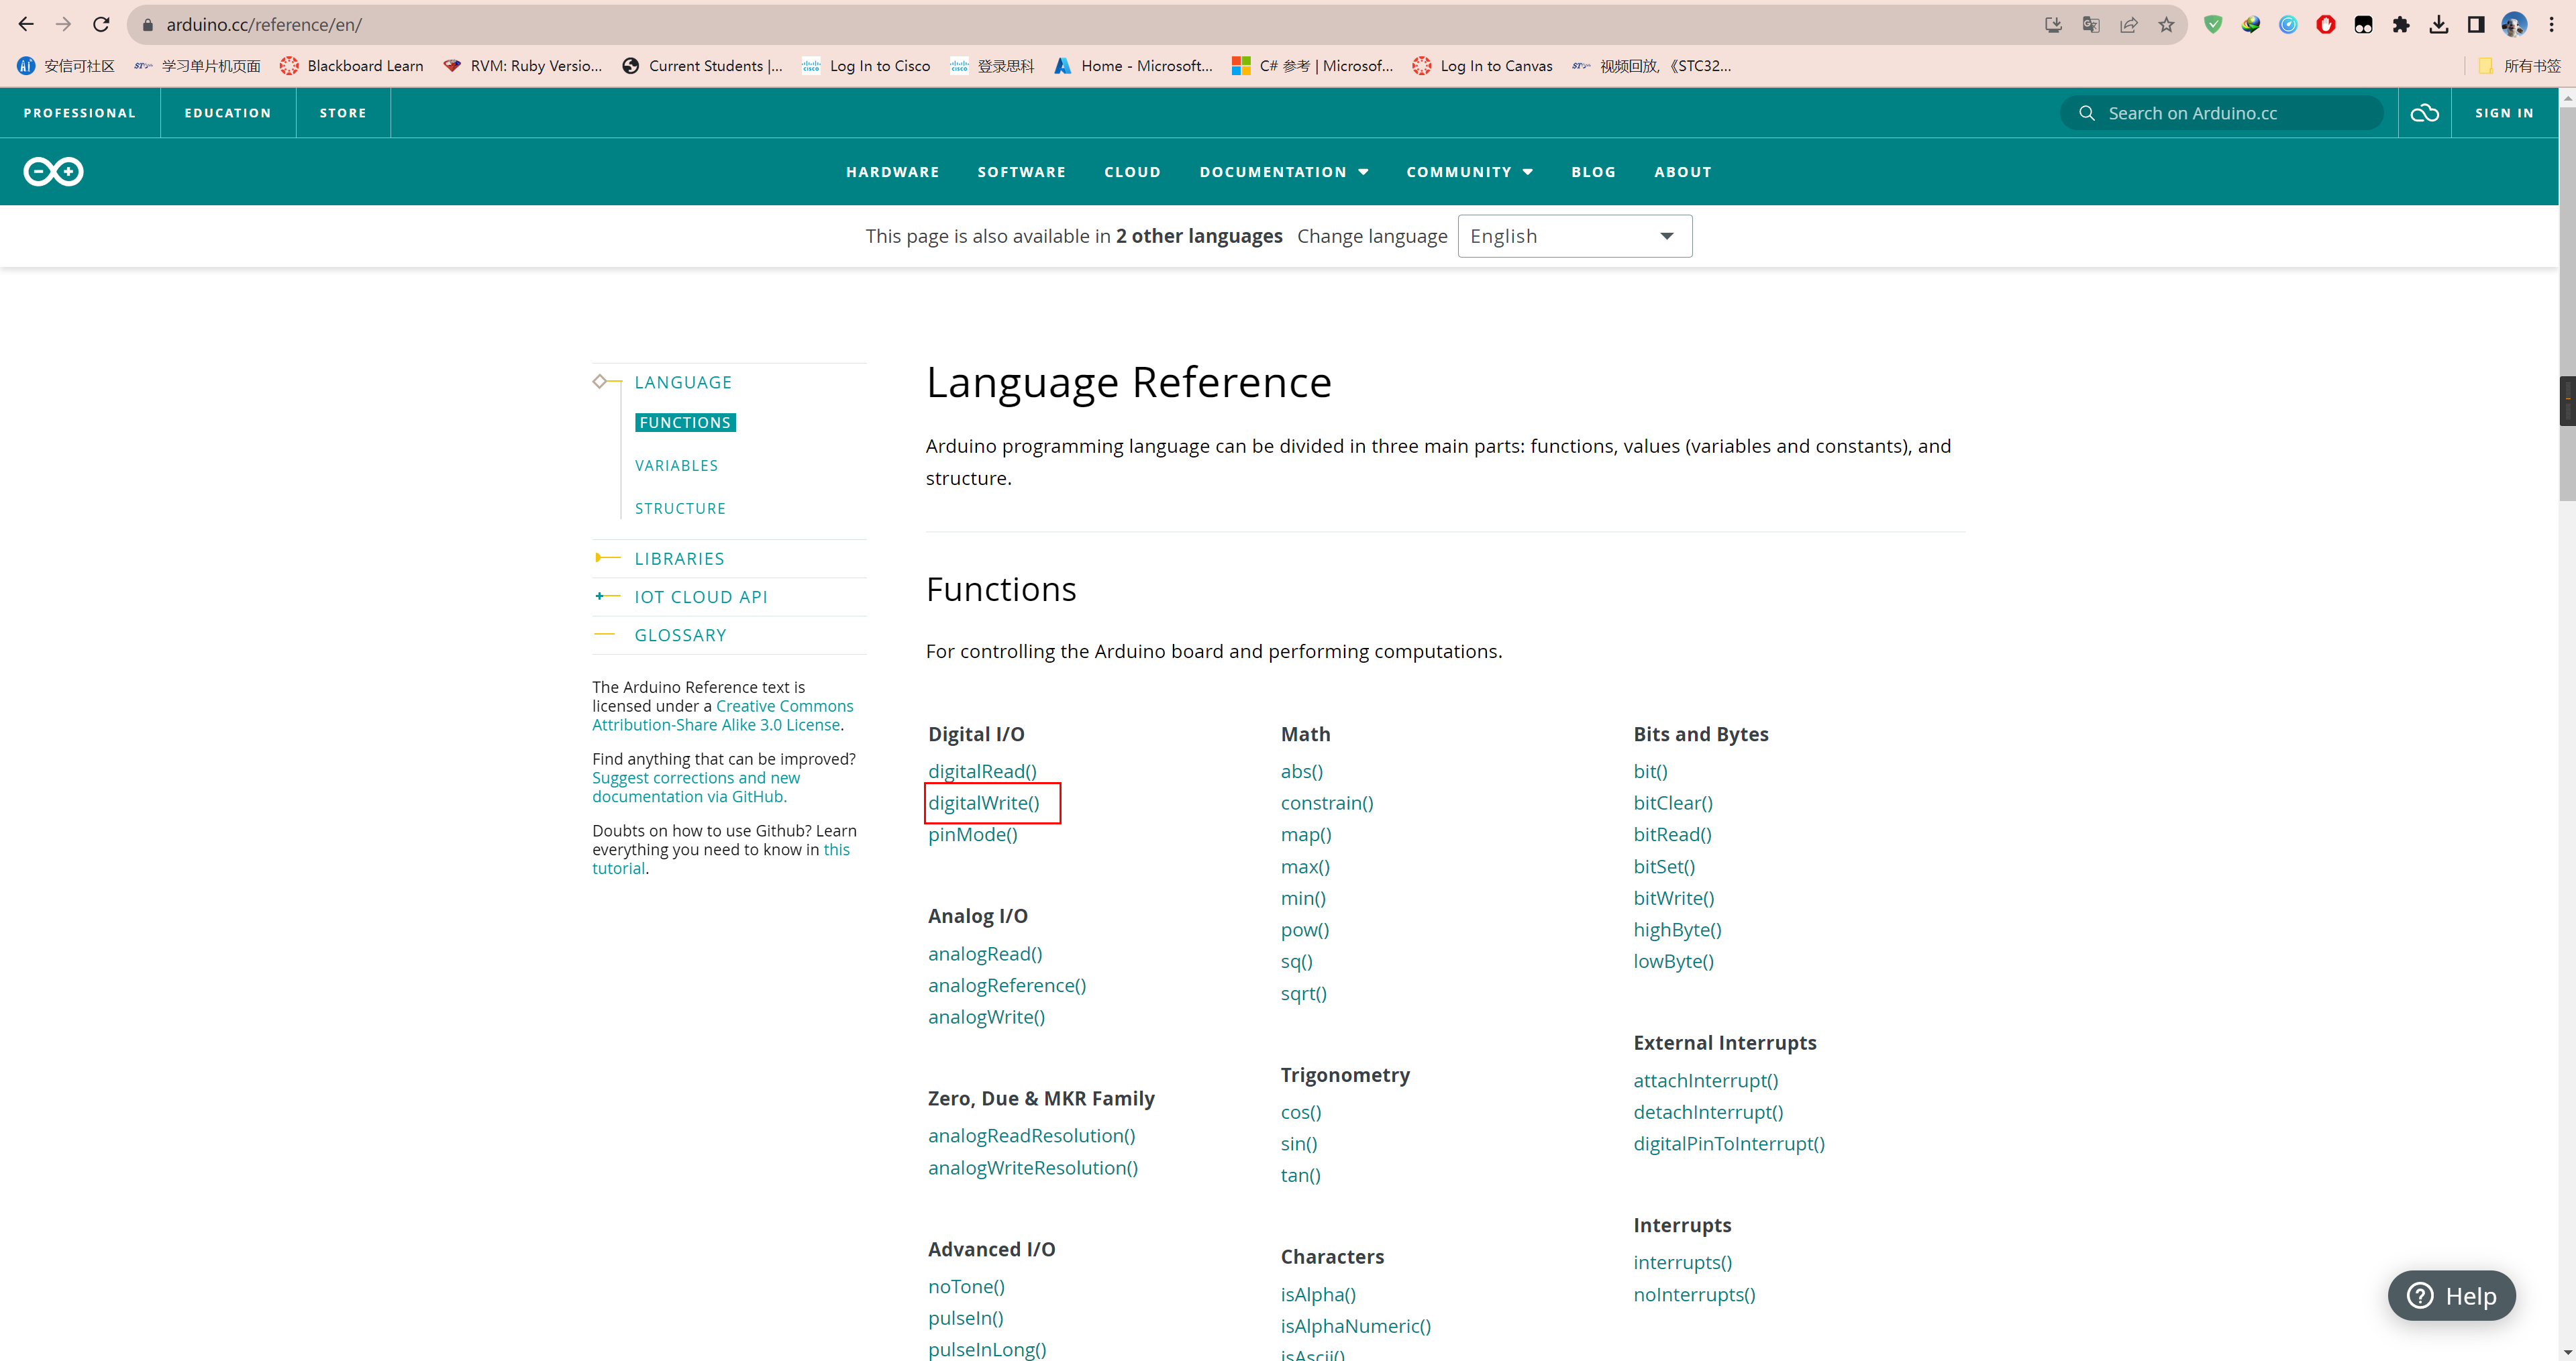
Task: Go to the Professional site tab
Action: click(80, 113)
